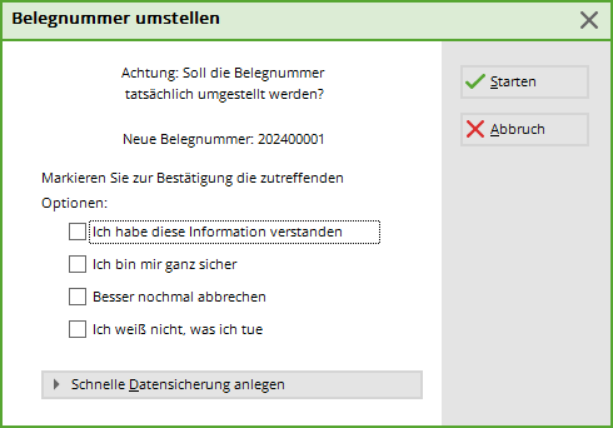Toggle the 'Ich weiß nicht, was ich tue' checkbox
The image size is (613, 428).
click(x=77, y=328)
